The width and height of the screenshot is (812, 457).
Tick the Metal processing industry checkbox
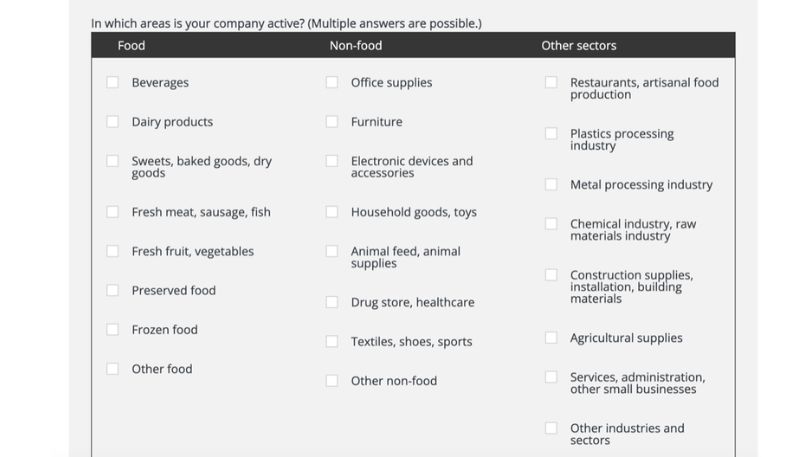tap(551, 184)
